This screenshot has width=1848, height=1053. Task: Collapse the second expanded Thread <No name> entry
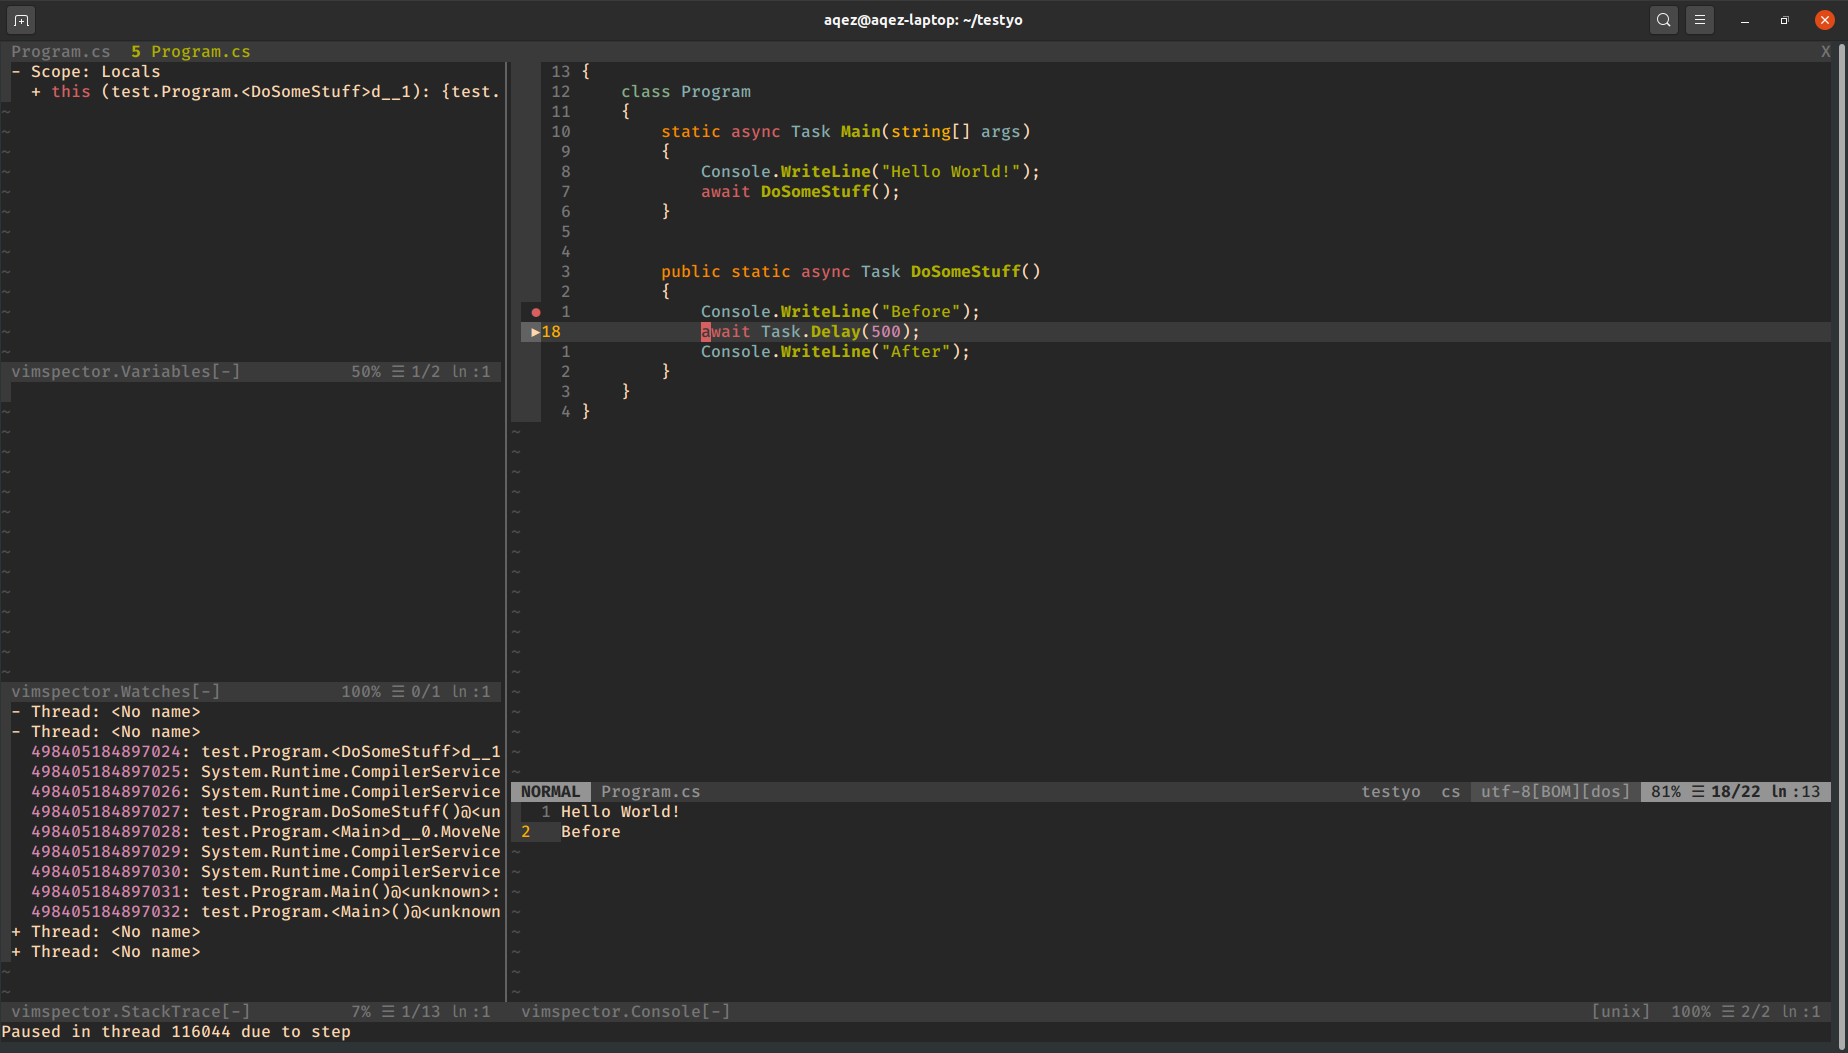[16, 732]
